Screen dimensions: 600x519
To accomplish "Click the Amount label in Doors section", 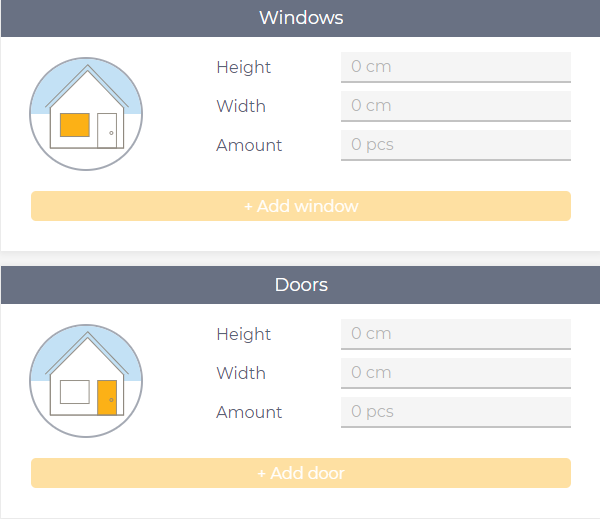I will click(x=249, y=412).
